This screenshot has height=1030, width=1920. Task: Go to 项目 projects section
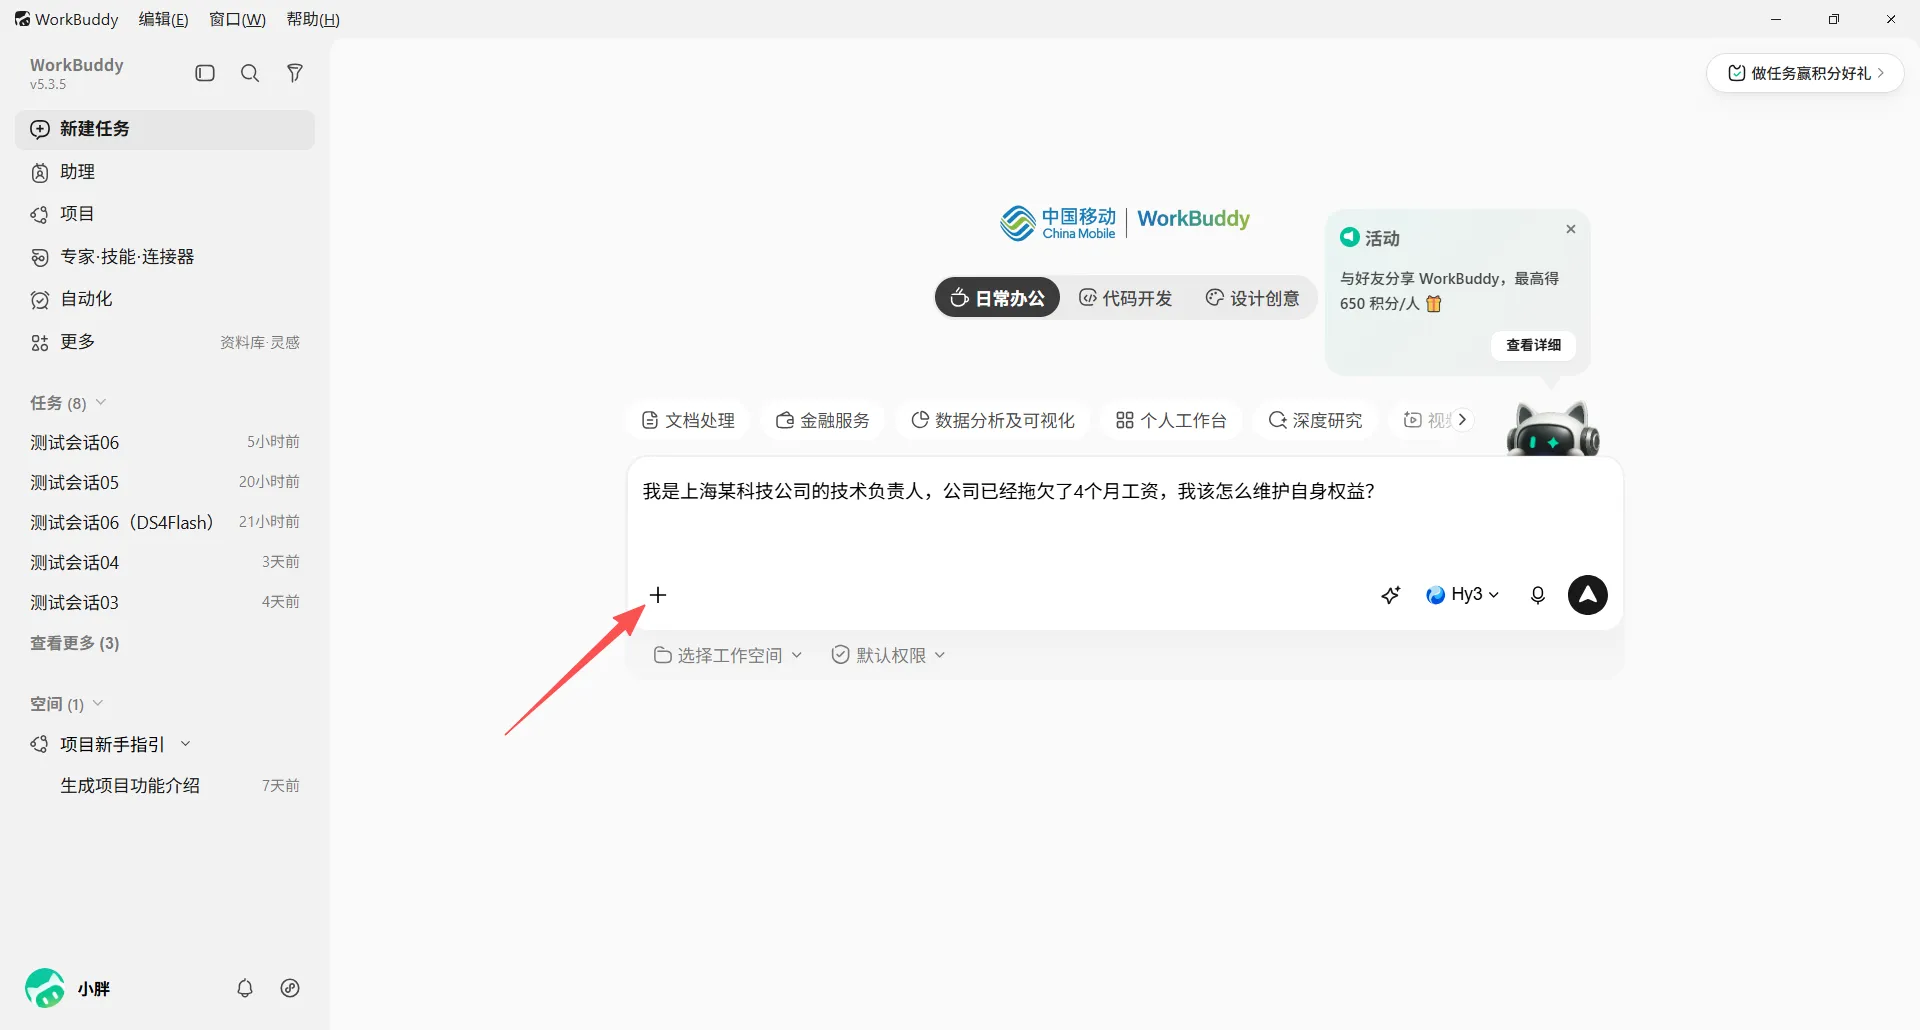tap(165, 214)
